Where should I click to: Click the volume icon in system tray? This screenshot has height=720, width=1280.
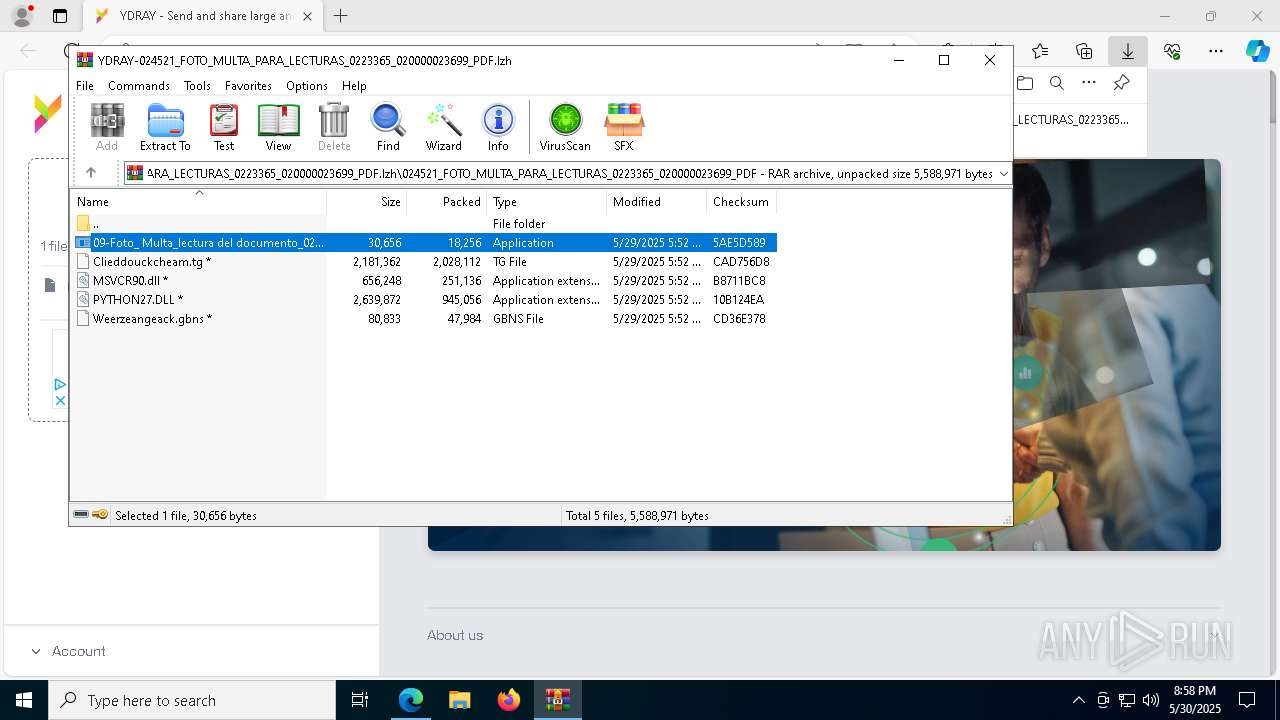pyautogui.click(x=1151, y=700)
